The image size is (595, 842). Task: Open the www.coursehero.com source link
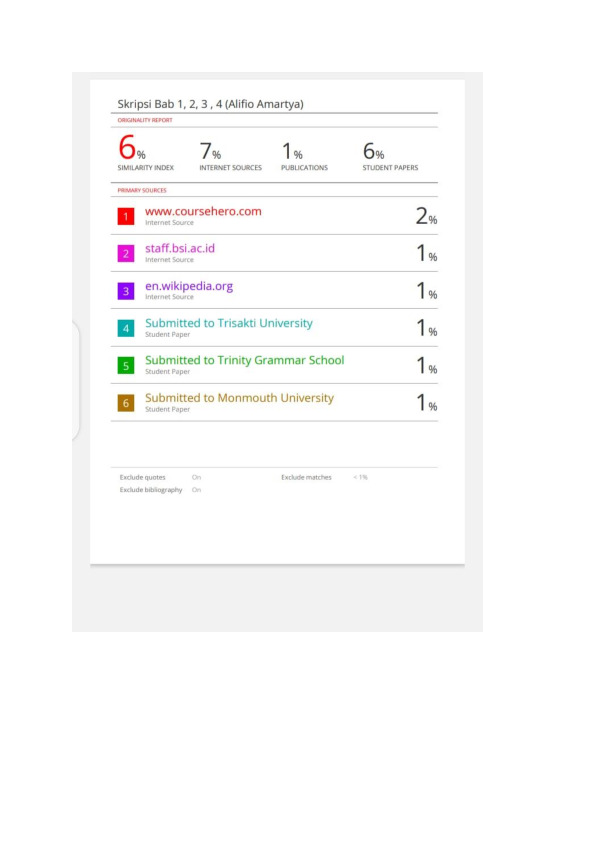(203, 212)
